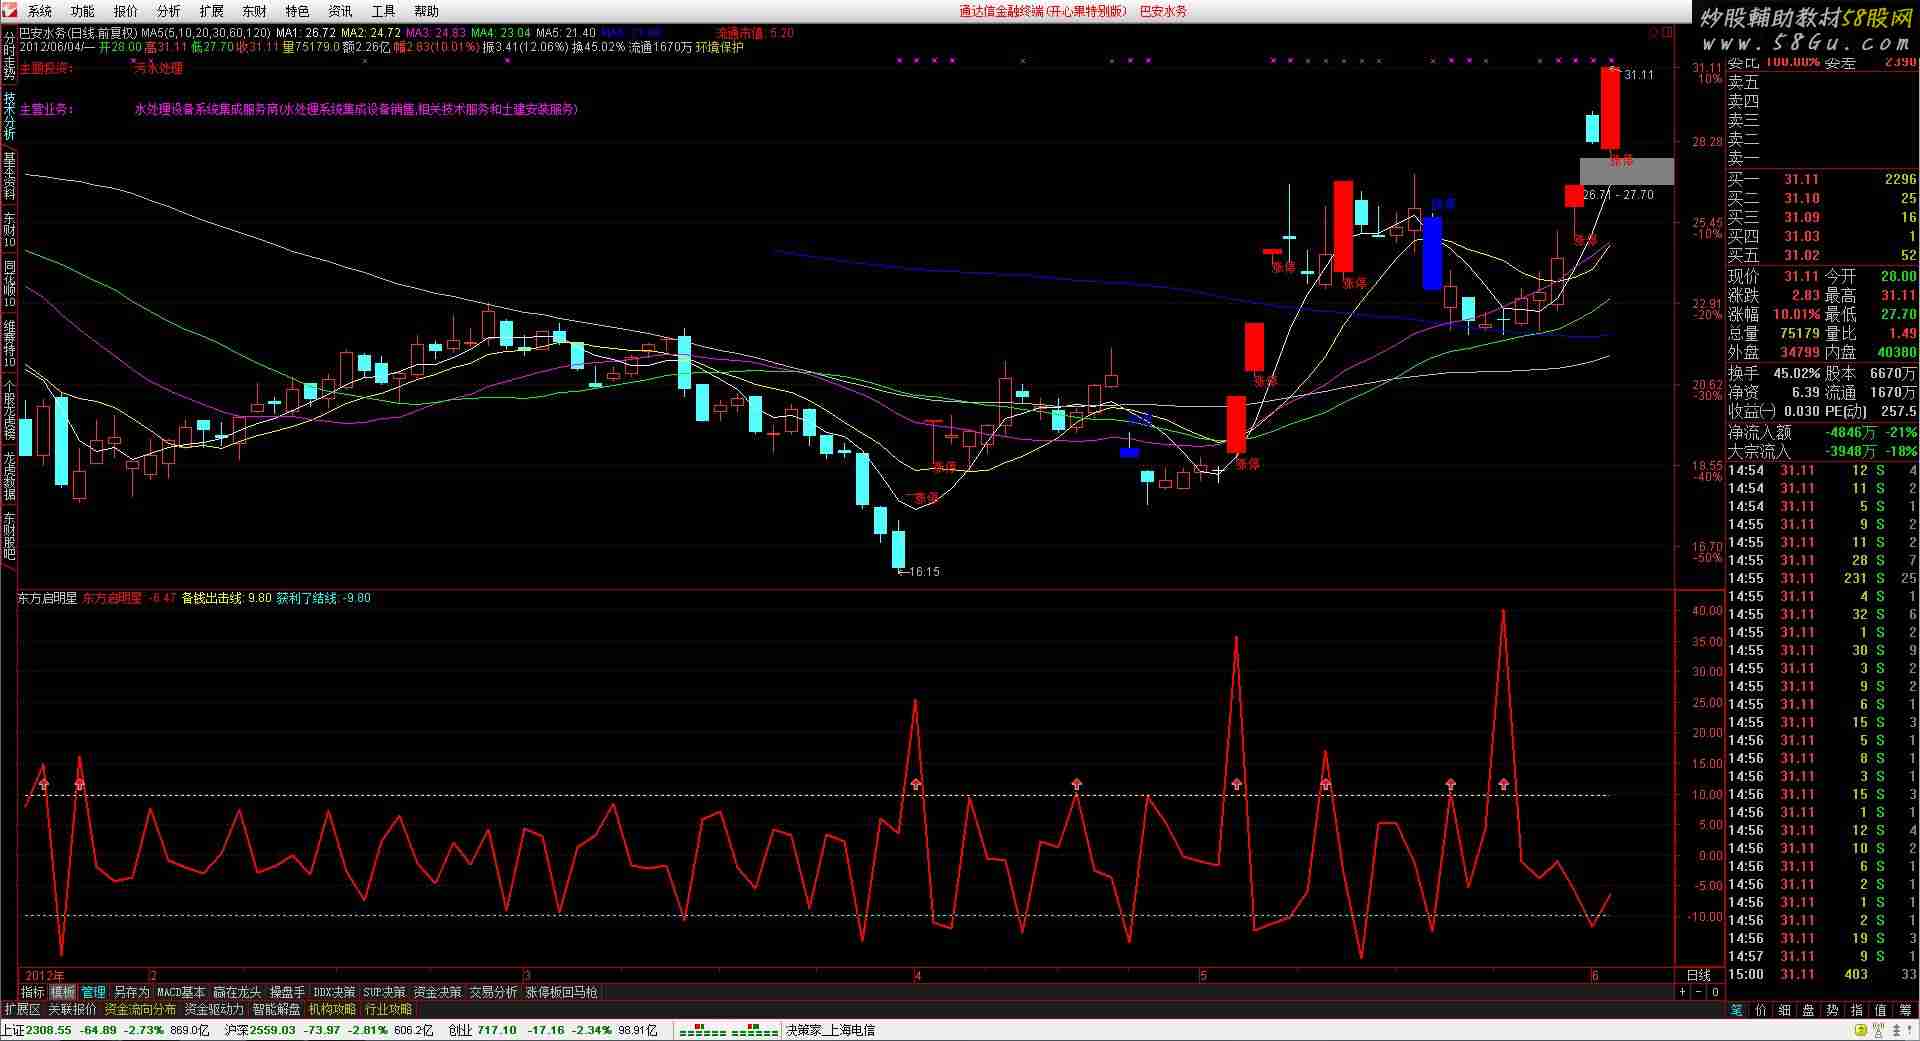
Task: Click the 买一 bid row in the order book
Action: (x=1822, y=179)
